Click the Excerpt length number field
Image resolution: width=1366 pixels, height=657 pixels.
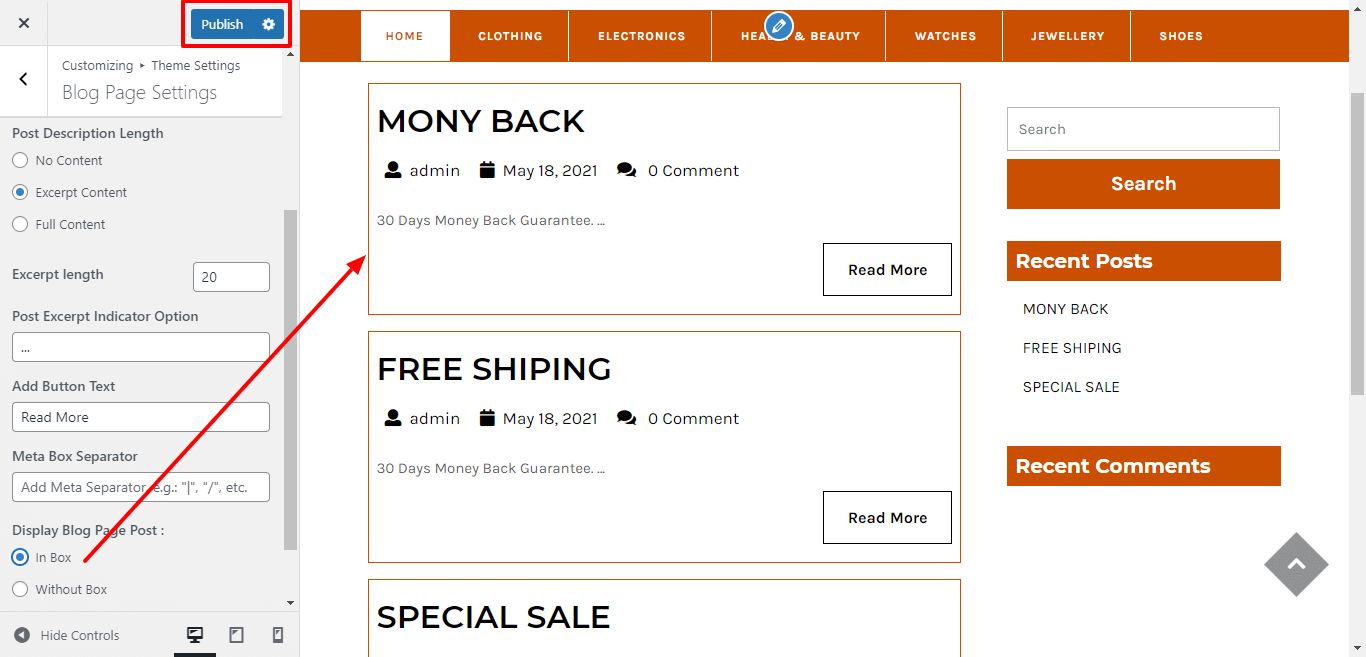[231, 277]
